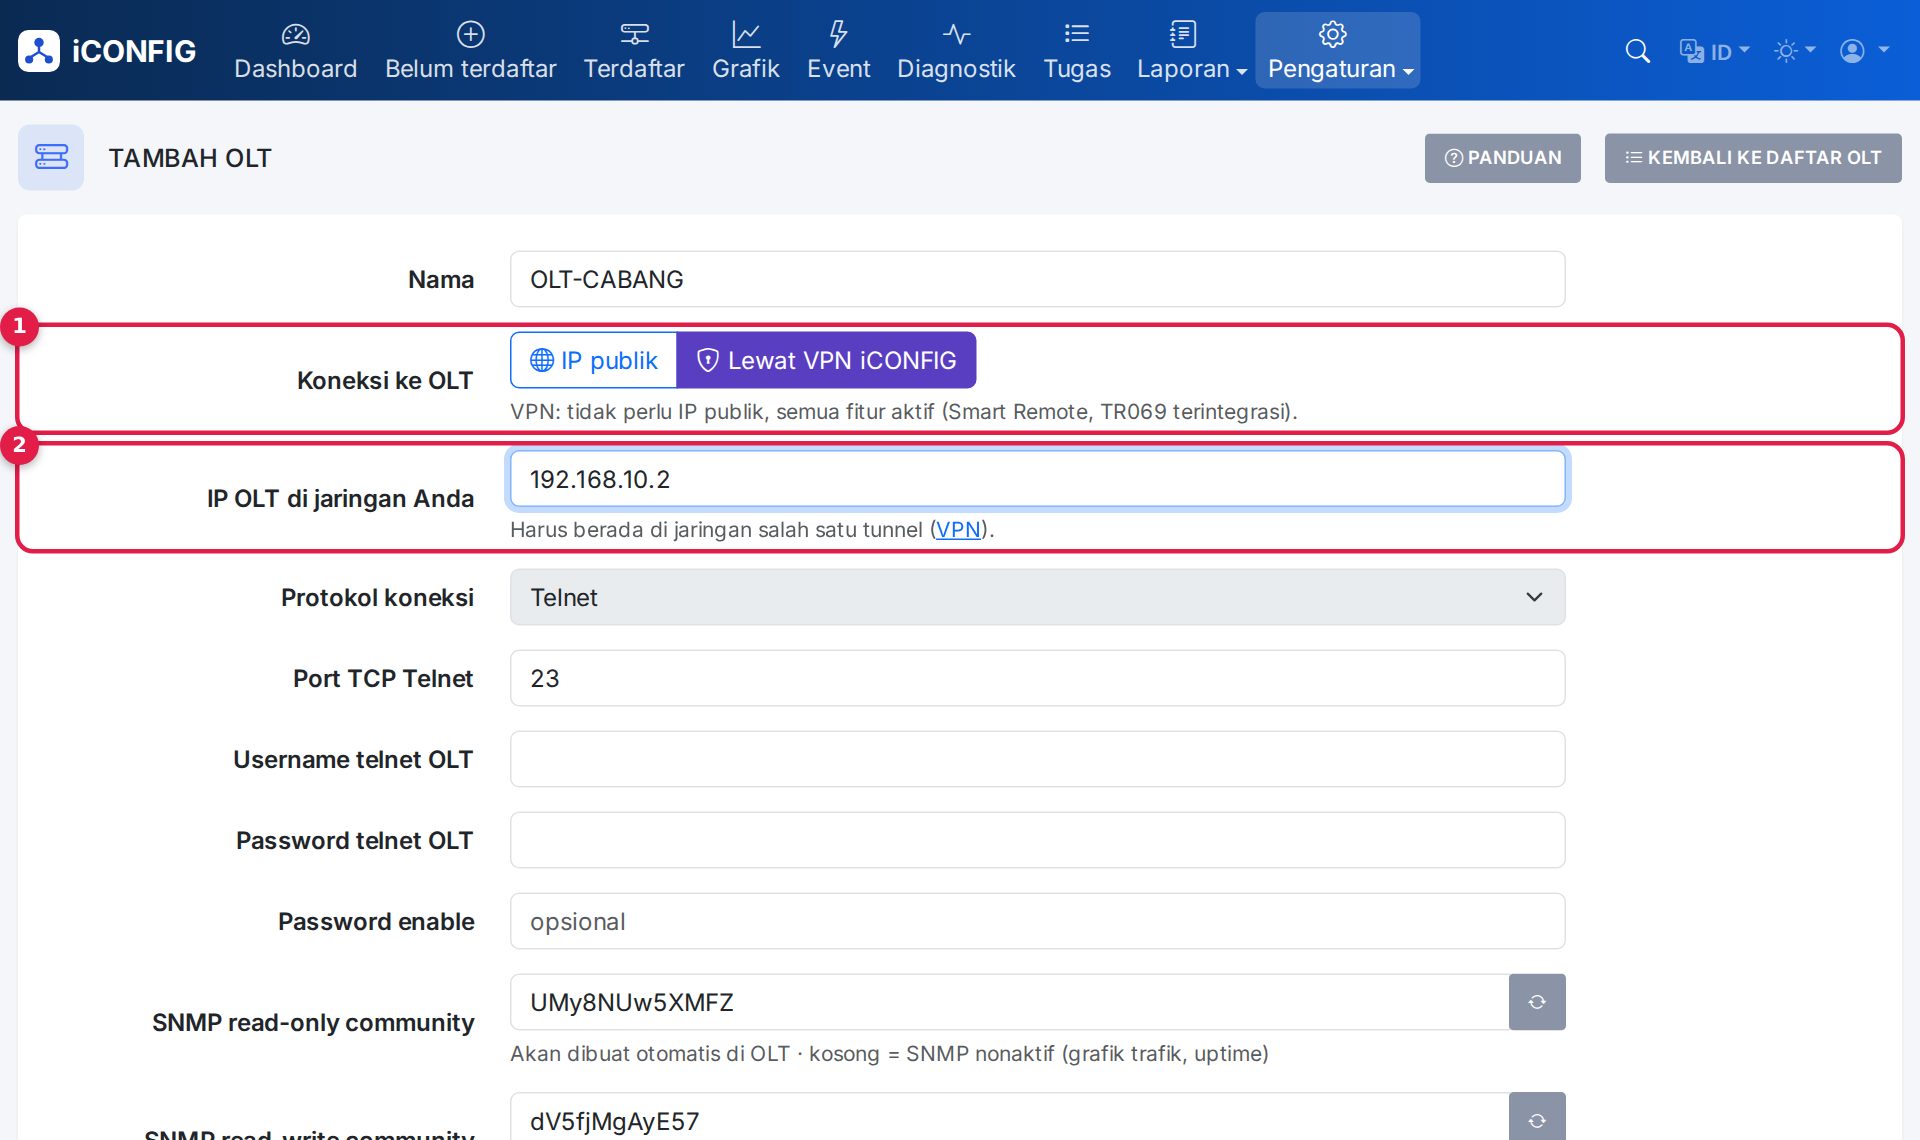
Task: Click the Password telnet OLT field
Action: (x=1037, y=841)
